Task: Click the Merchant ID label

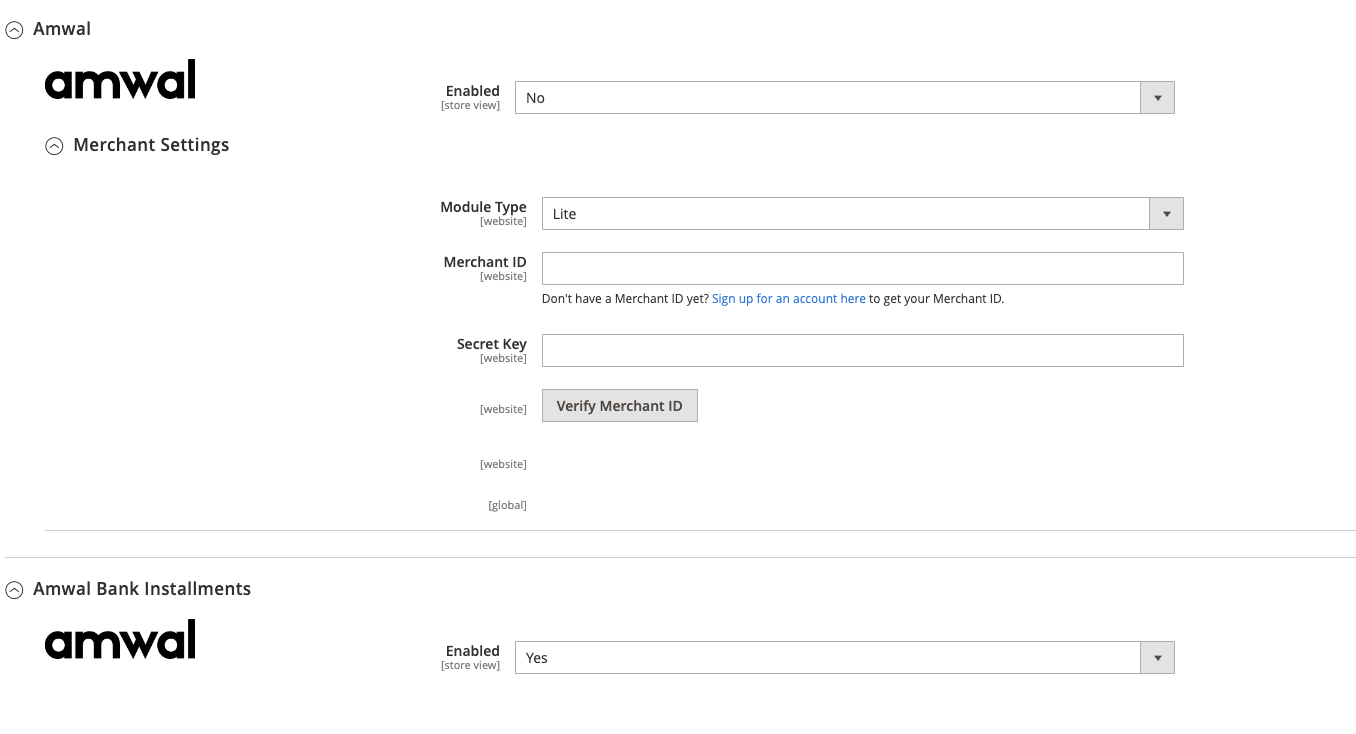Action: click(x=485, y=262)
